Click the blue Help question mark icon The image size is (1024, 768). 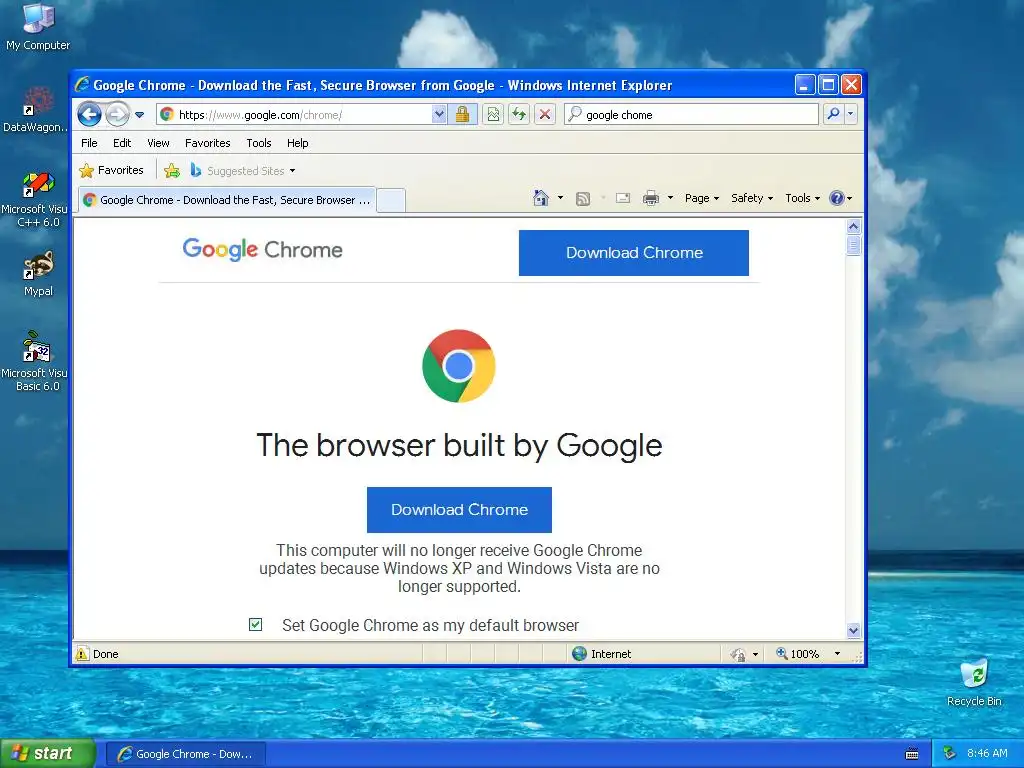tap(837, 198)
